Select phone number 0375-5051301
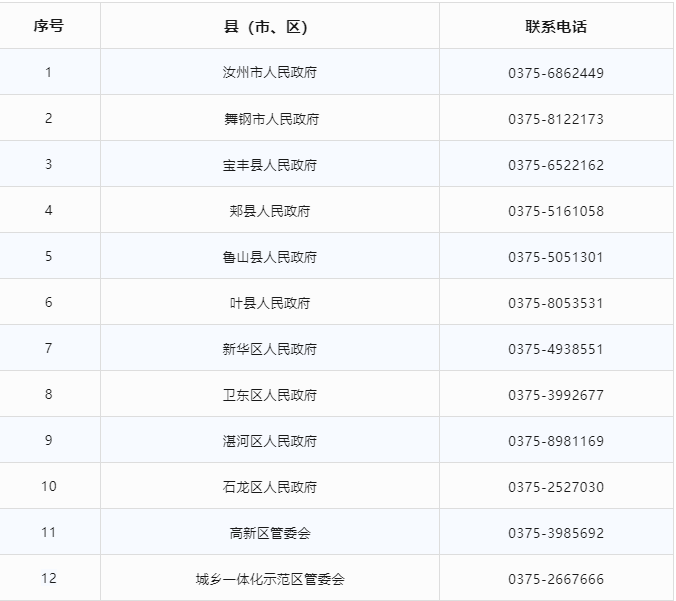Screen dimensions: 676x601 point(556,257)
